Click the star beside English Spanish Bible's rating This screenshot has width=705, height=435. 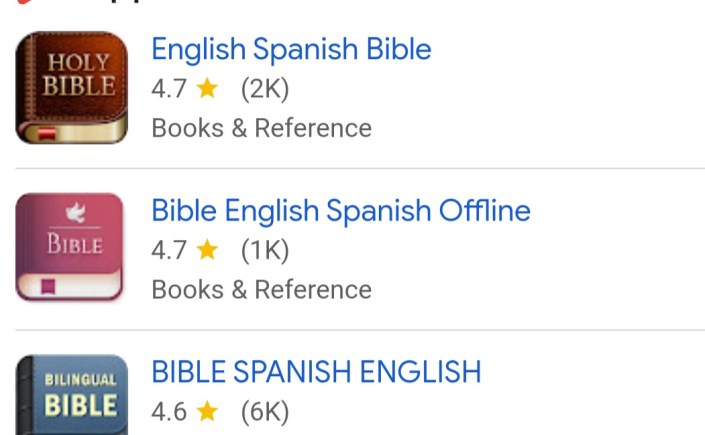pos(207,89)
